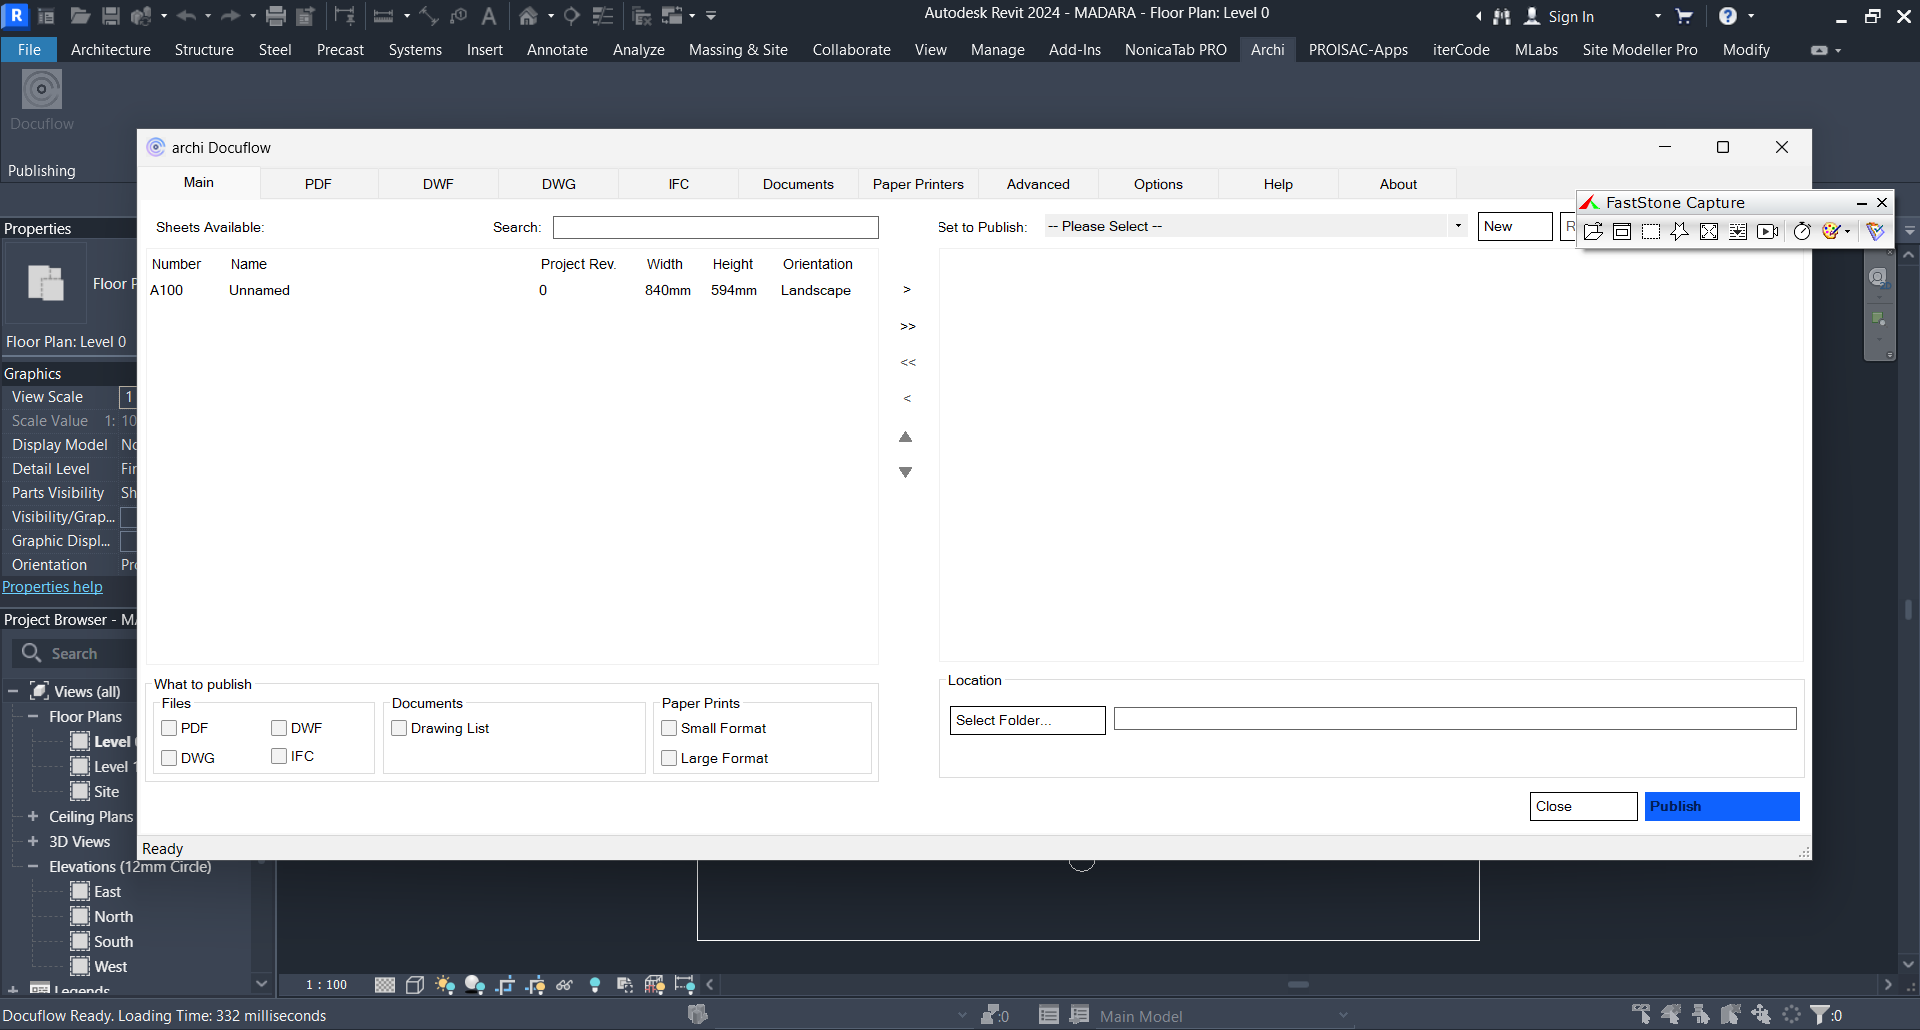Click FastStone Capture Rectangular Region icon

coord(1651,232)
